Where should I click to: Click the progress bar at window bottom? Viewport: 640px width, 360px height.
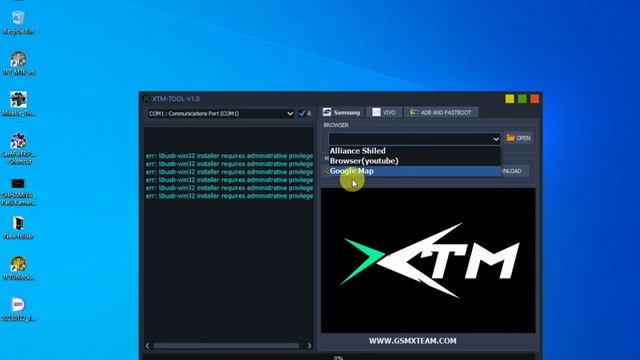(x=338, y=357)
